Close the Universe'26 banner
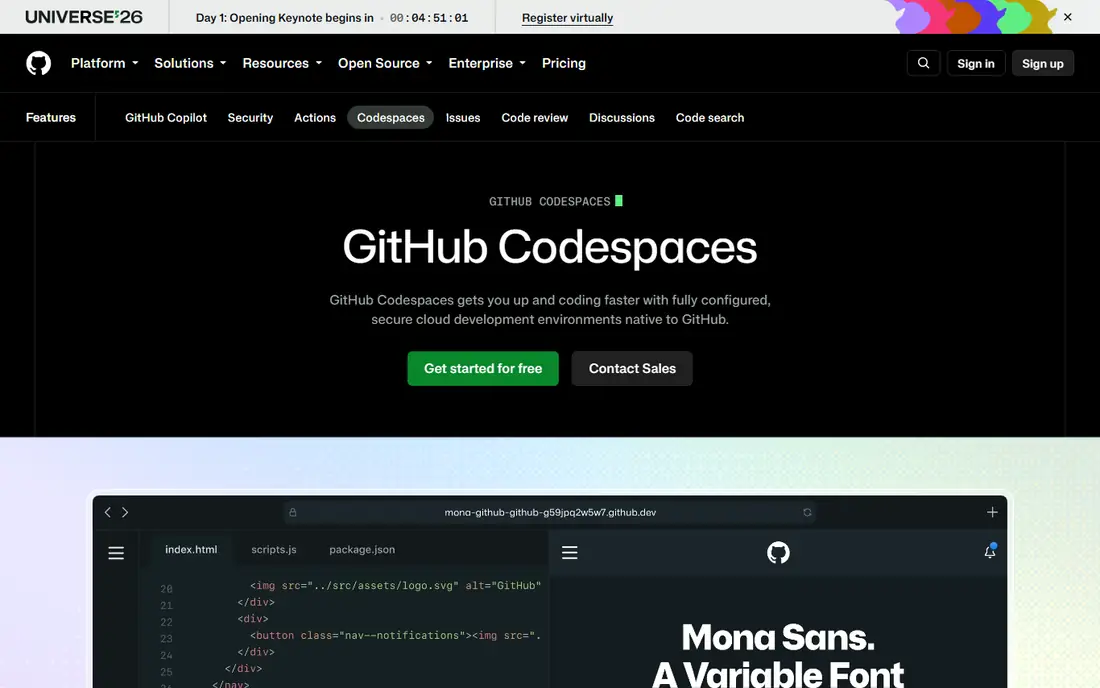Image resolution: width=1100 pixels, height=688 pixels. click(1067, 17)
